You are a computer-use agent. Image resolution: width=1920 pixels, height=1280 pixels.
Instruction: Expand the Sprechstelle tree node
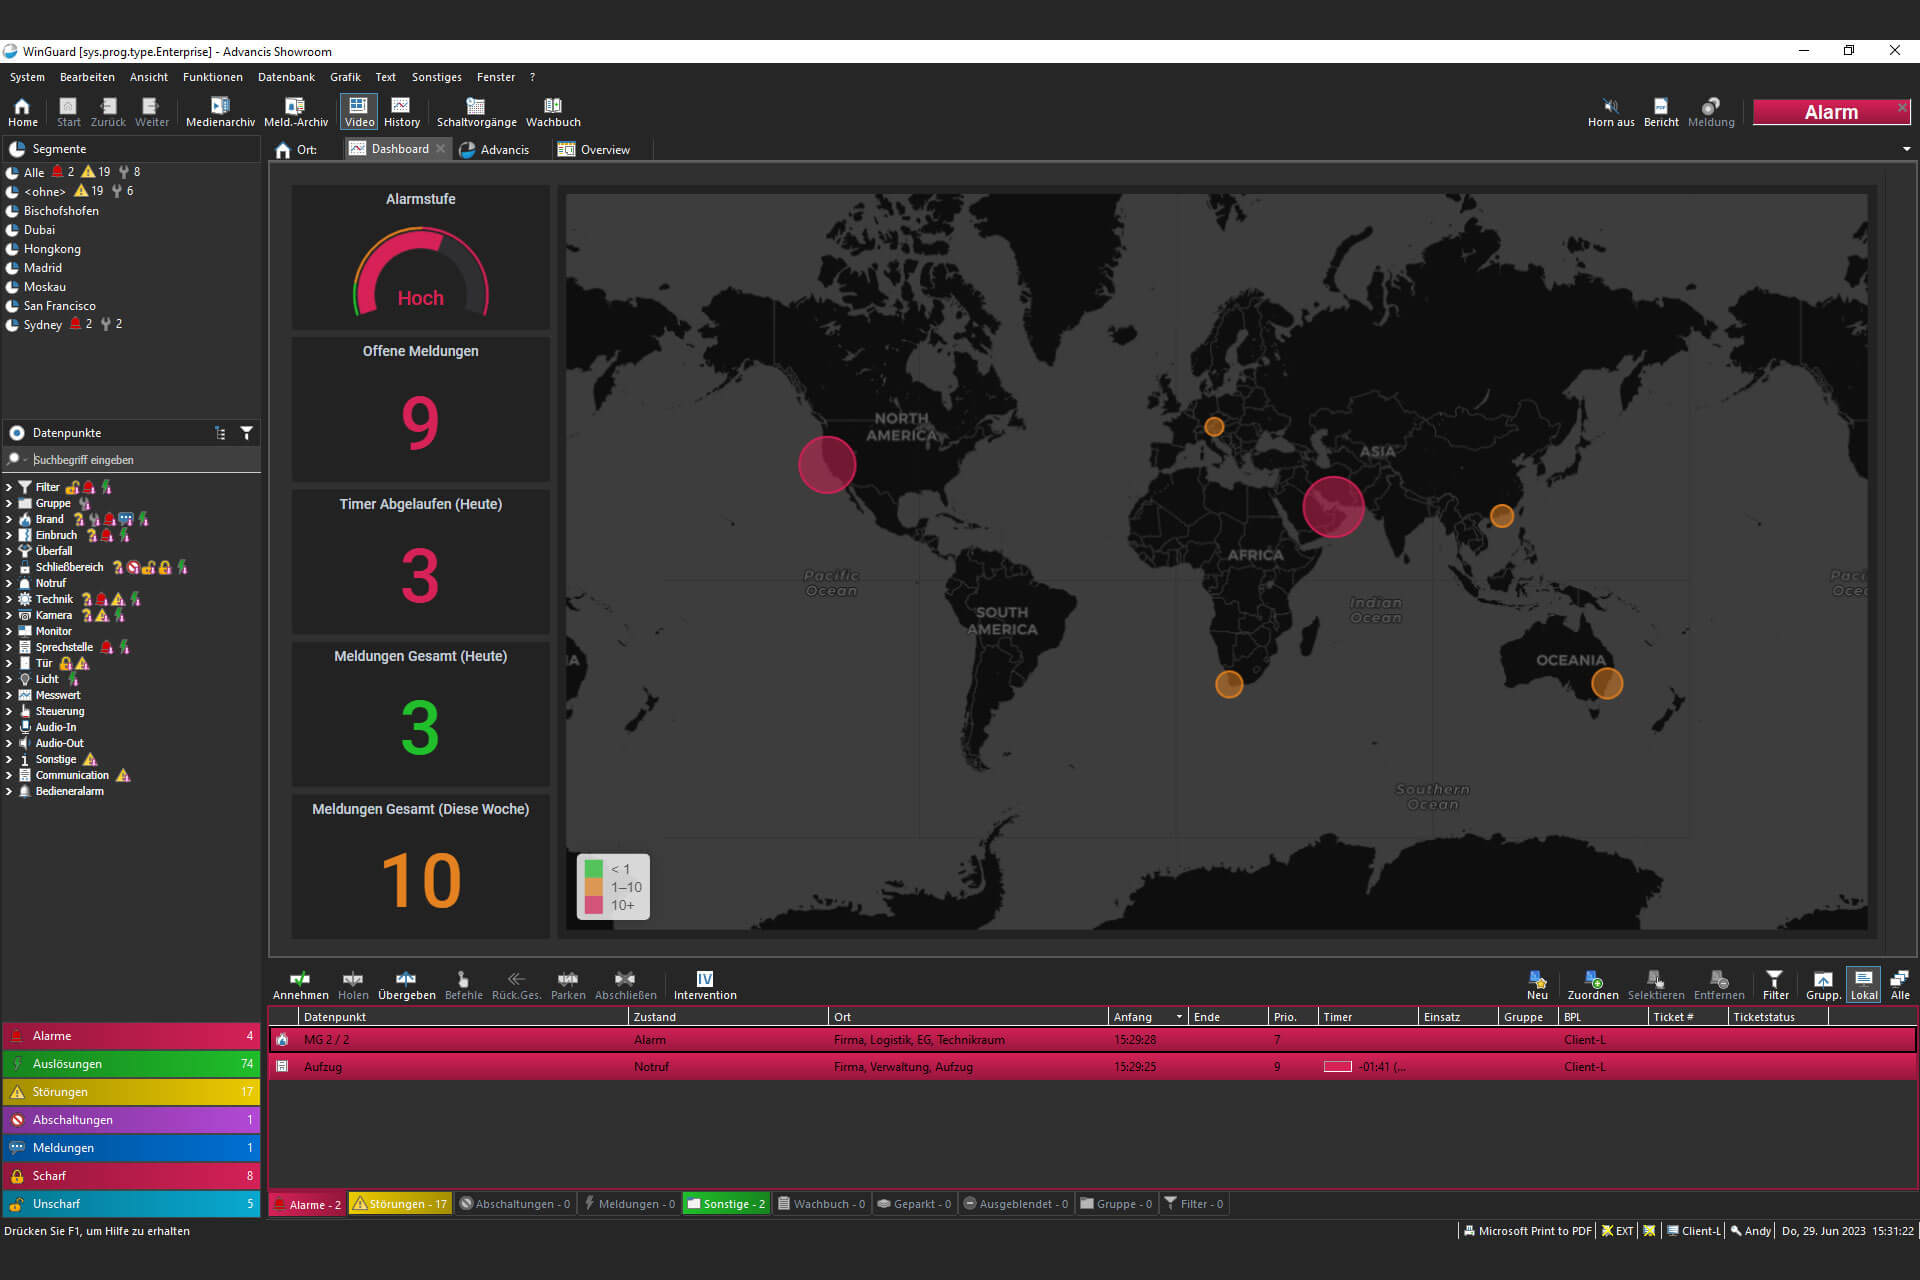coord(9,647)
